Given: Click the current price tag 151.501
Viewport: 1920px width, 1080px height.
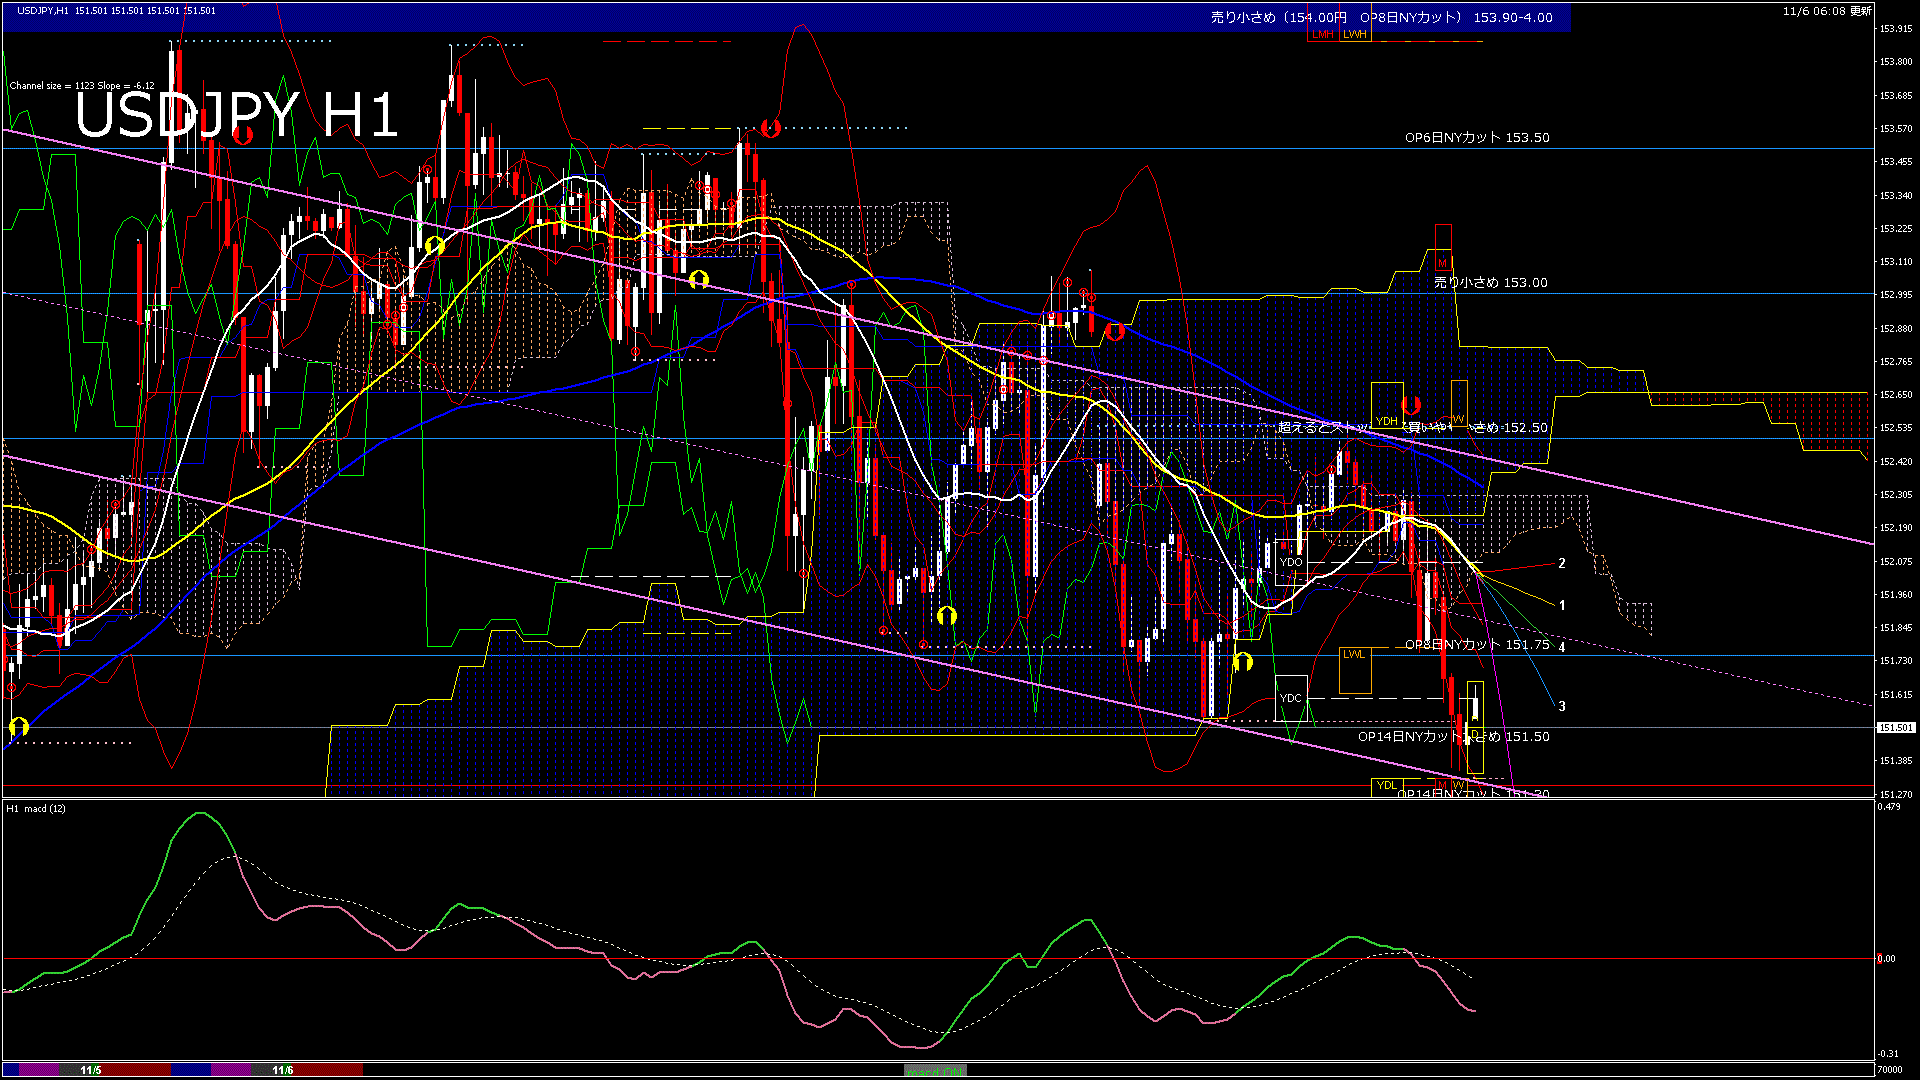Looking at the screenshot, I should [x=1895, y=728].
